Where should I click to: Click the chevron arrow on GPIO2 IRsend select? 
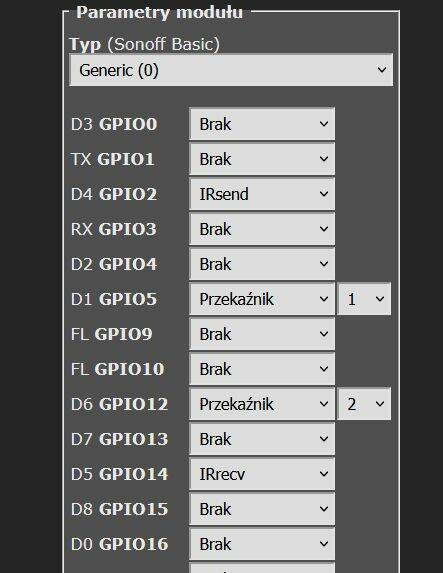(323, 194)
